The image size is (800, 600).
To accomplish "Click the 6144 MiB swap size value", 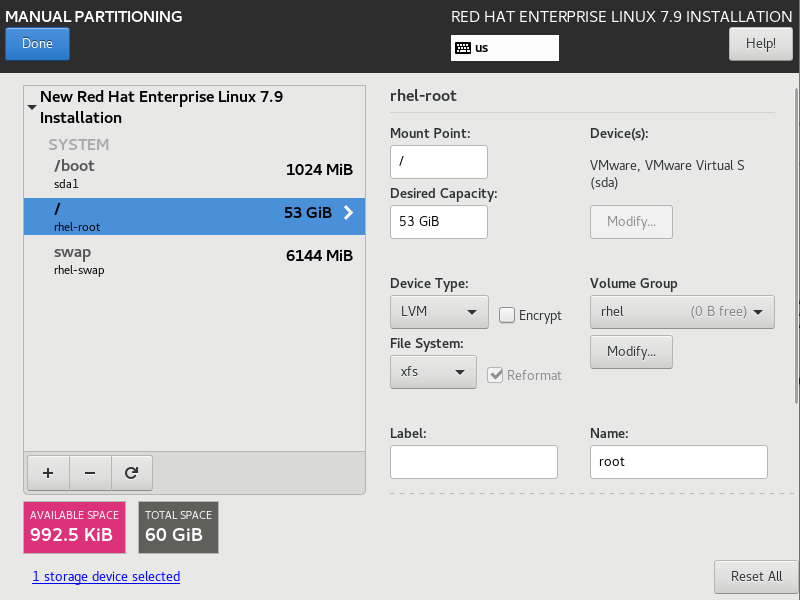I will 319,255.
